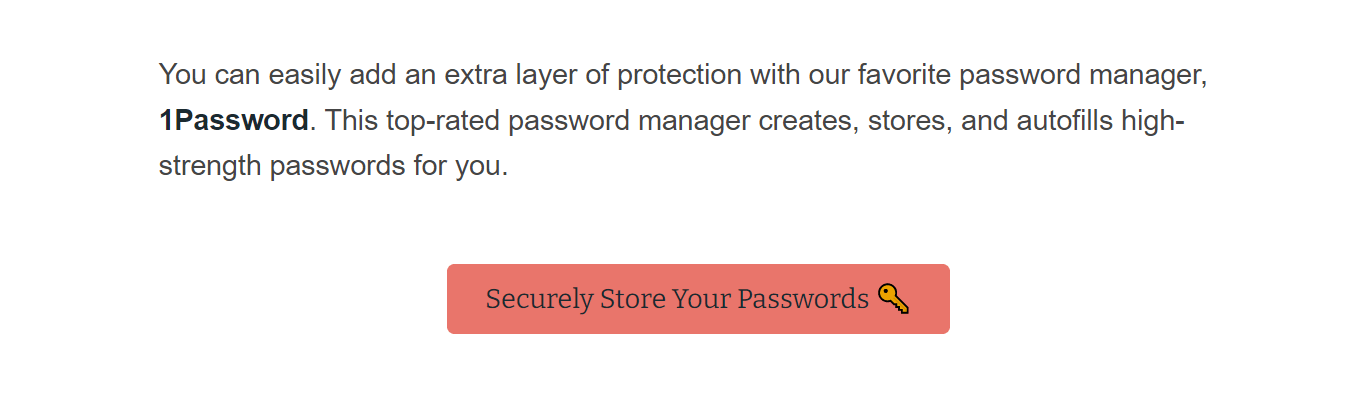
Task: Click the word "Store" on the red button
Action: (x=632, y=299)
